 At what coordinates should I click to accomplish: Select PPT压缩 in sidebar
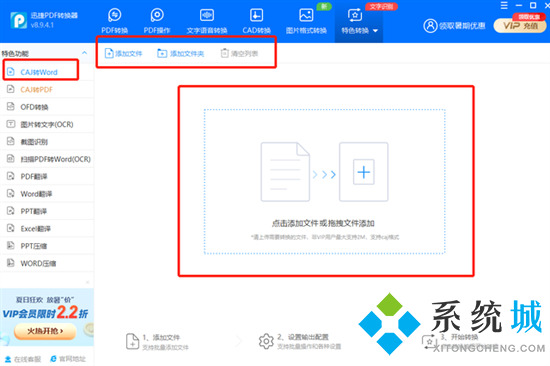tap(47, 246)
